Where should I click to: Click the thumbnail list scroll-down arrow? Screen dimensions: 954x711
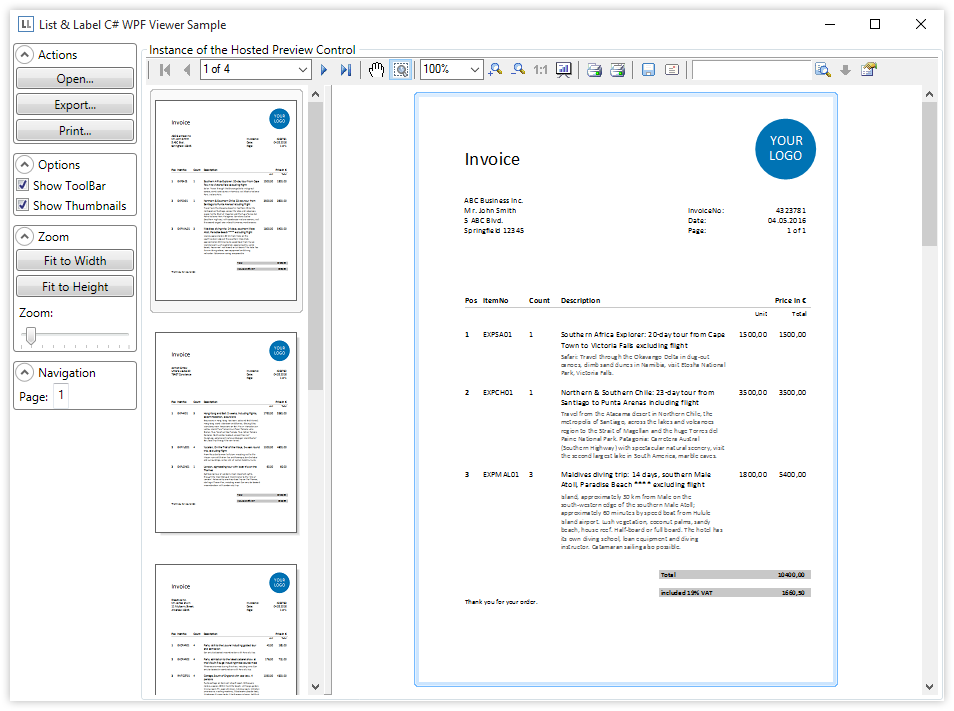pos(315,687)
